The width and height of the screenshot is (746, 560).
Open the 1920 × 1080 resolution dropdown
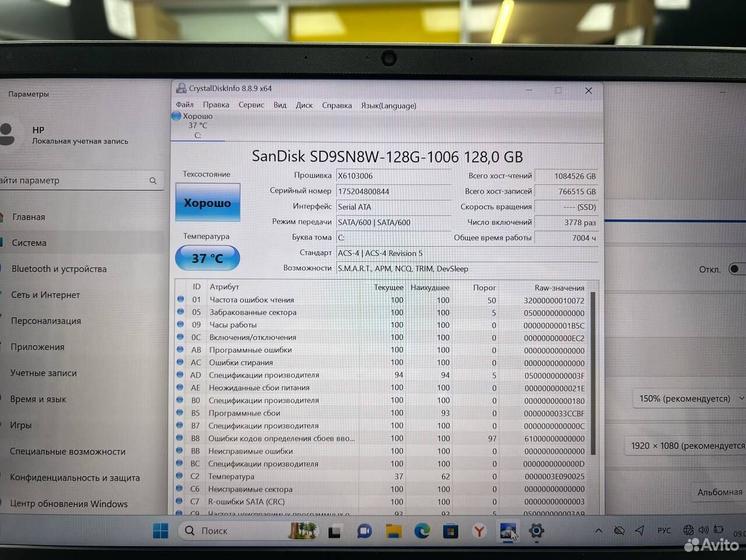click(686, 446)
